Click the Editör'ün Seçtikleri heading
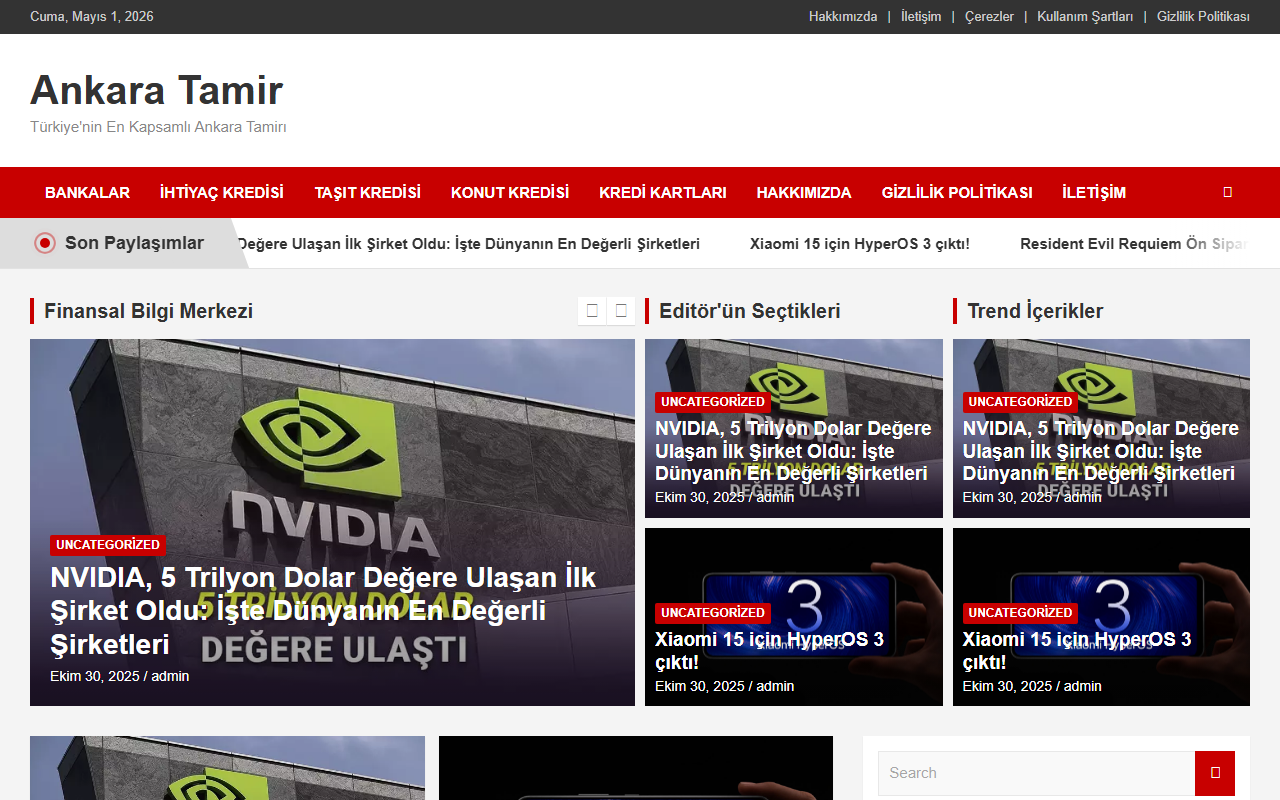This screenshot has width=1280, height=800. 750,311
